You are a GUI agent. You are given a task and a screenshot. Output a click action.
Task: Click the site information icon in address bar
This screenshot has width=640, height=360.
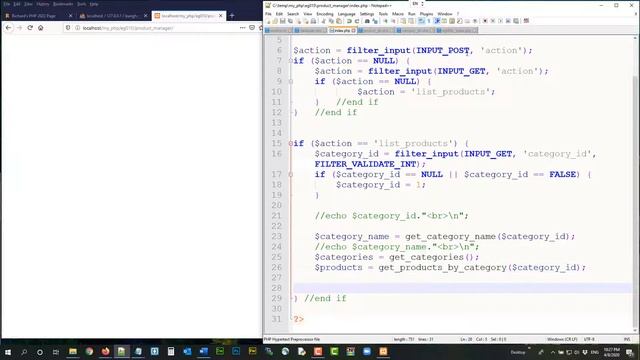pos(77,28)
